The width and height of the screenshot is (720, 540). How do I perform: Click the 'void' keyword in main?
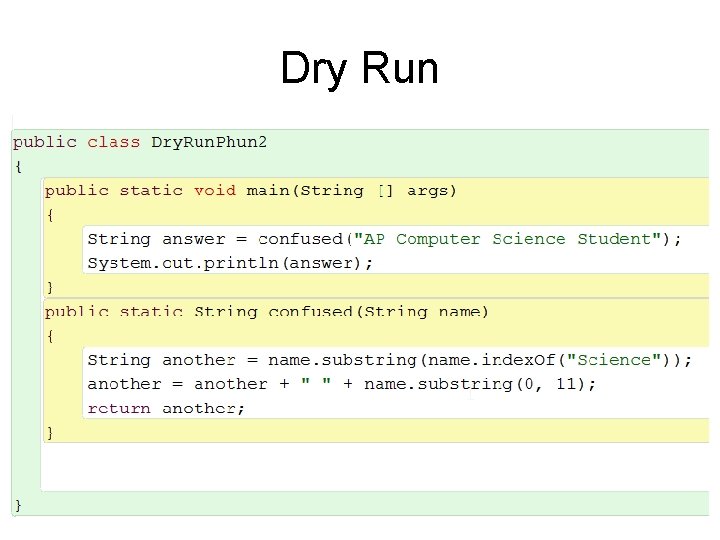(215, 190)
